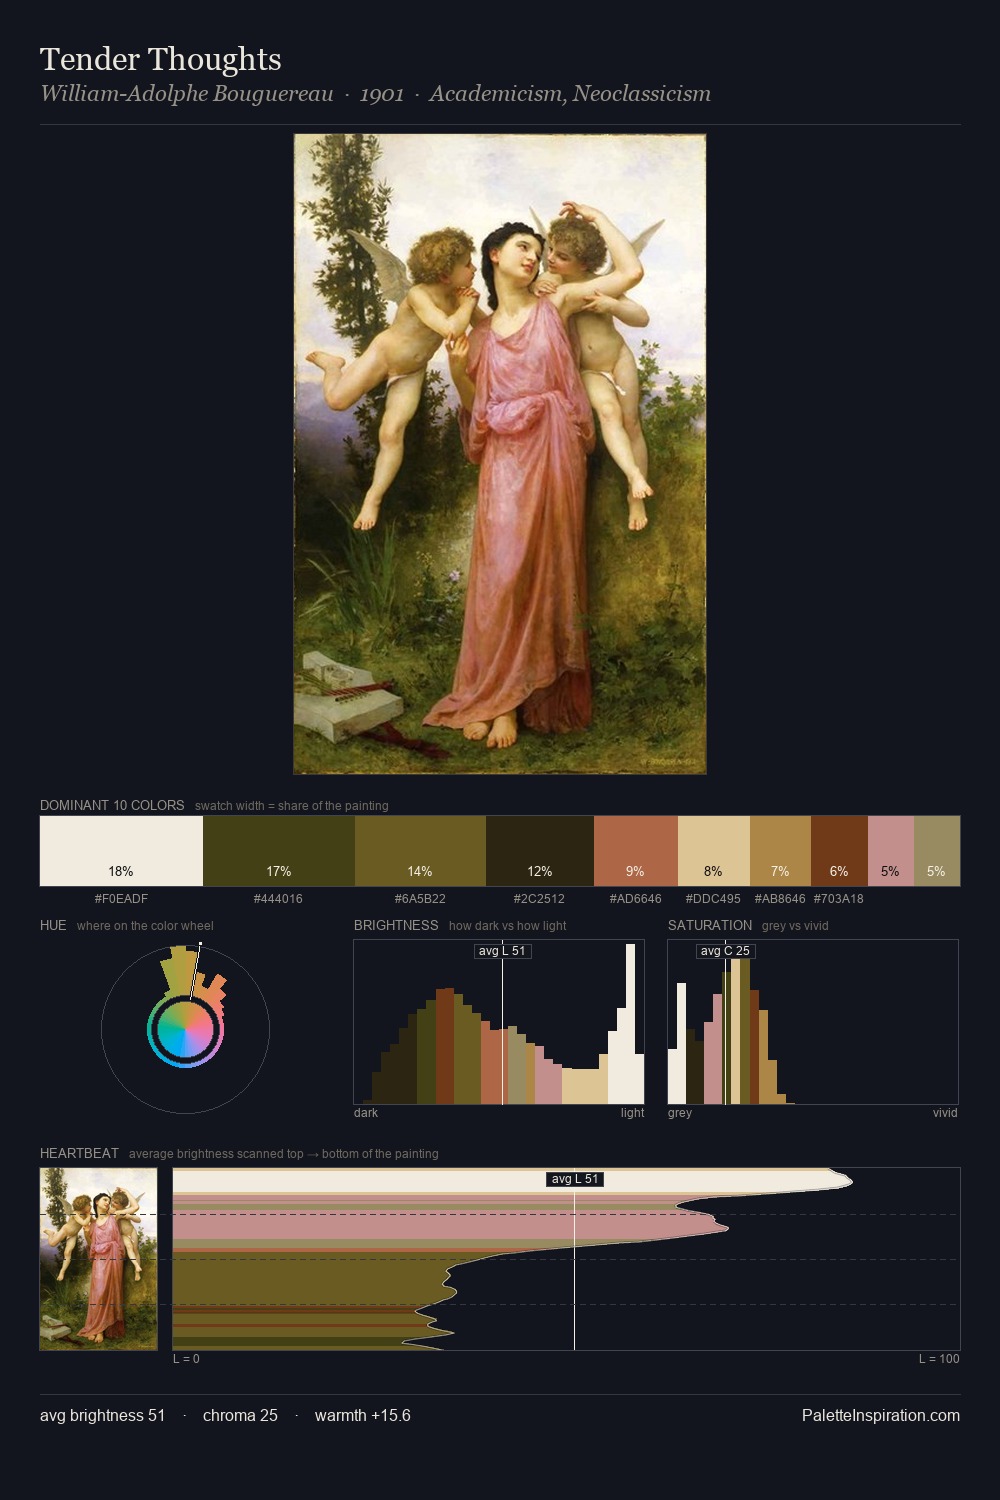Click the 'avg brightness 51' footer stat
This screenshot has width=1000, height=1500.
click(x=102, y=1415)
